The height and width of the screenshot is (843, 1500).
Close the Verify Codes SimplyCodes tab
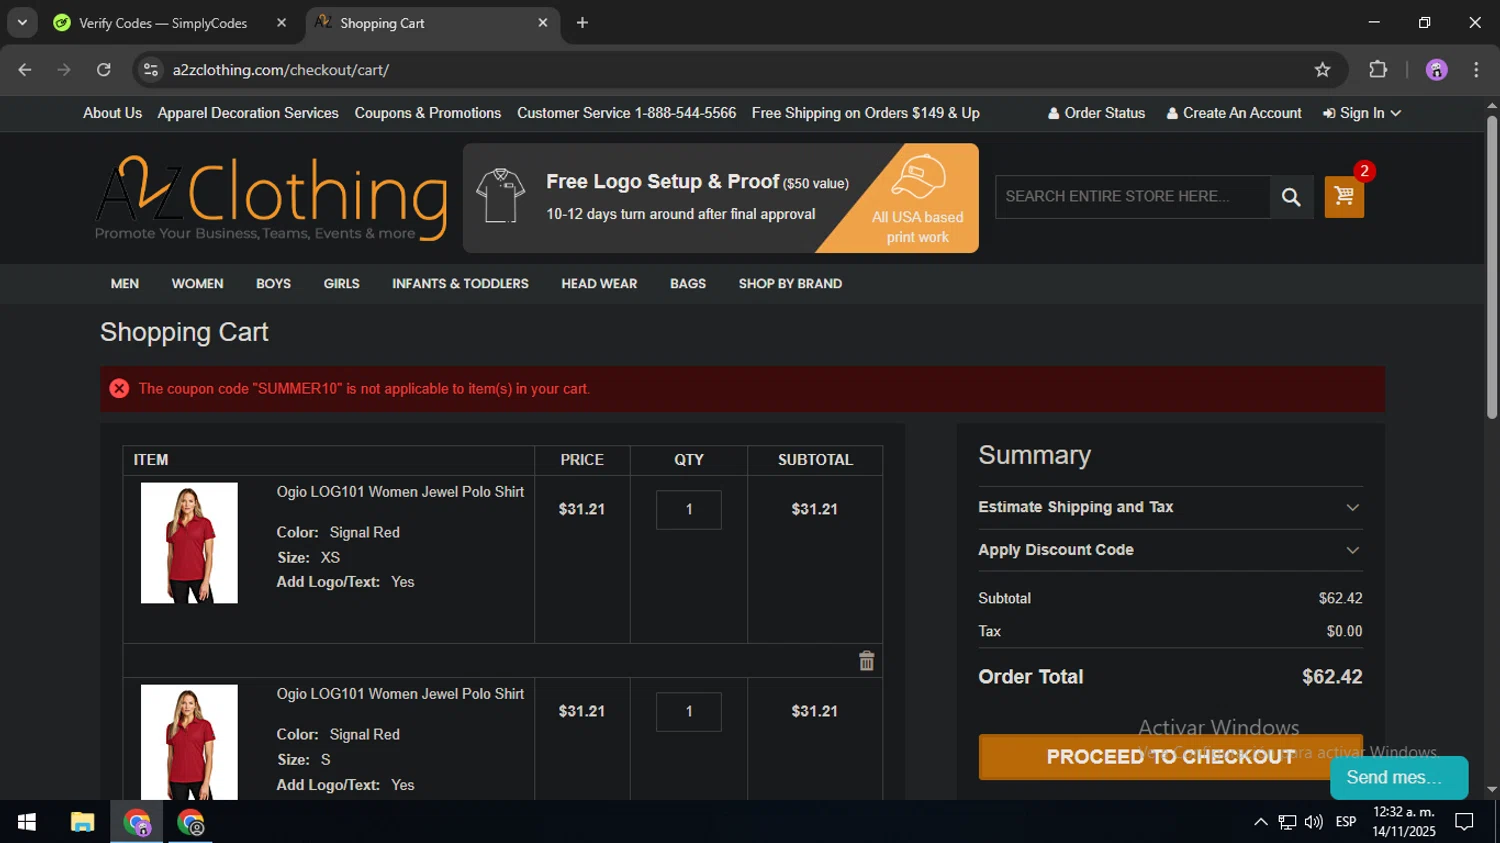[x=282, y=23]
